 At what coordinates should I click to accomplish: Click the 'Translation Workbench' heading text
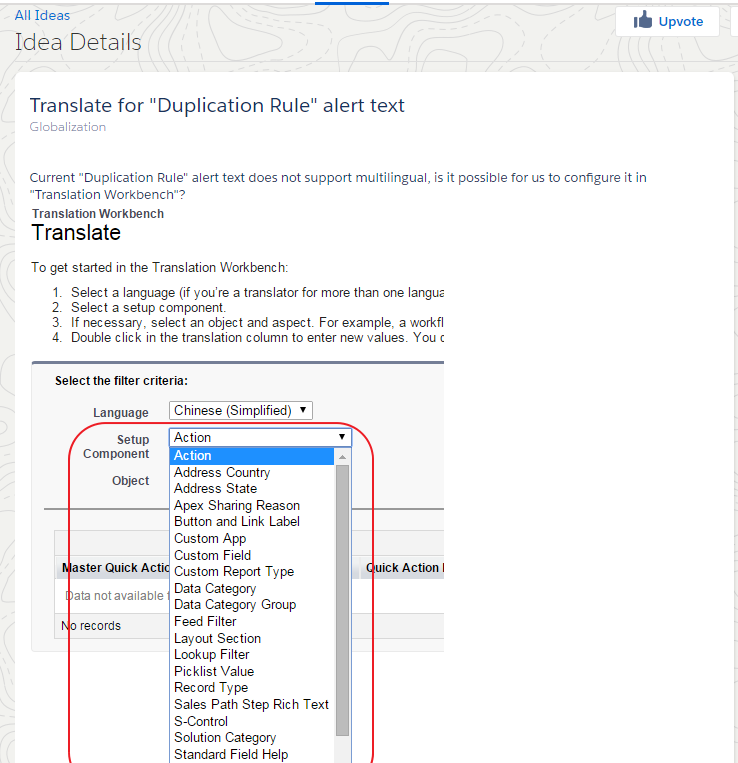pos(98,214)
